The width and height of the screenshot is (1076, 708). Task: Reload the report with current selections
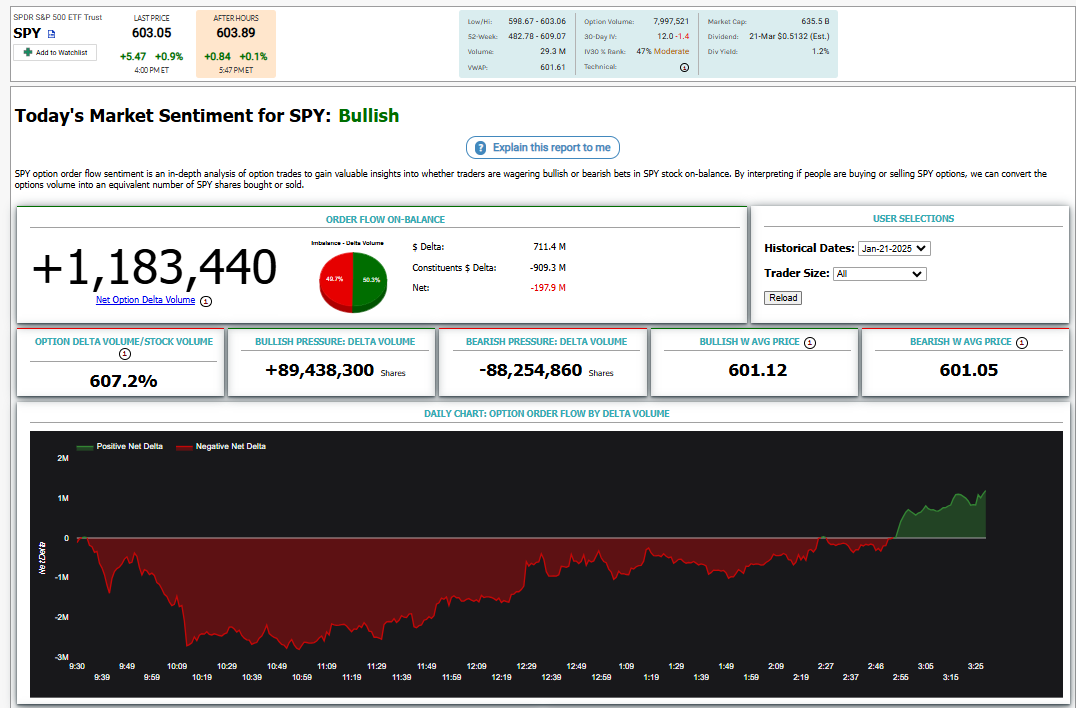pos(783,298)
